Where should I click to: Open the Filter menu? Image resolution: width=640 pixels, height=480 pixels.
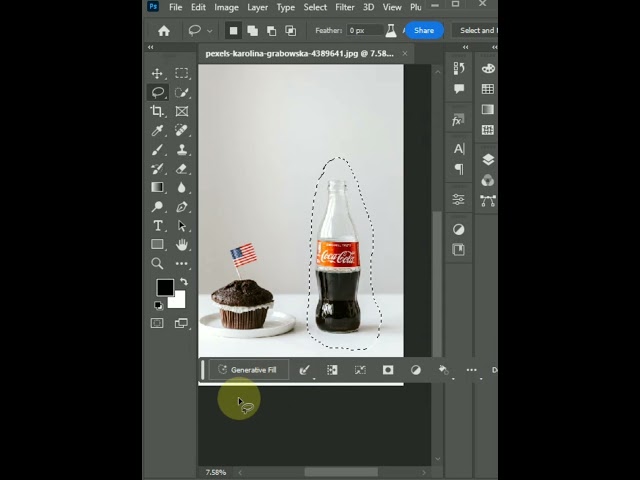[x=345, y=7]
